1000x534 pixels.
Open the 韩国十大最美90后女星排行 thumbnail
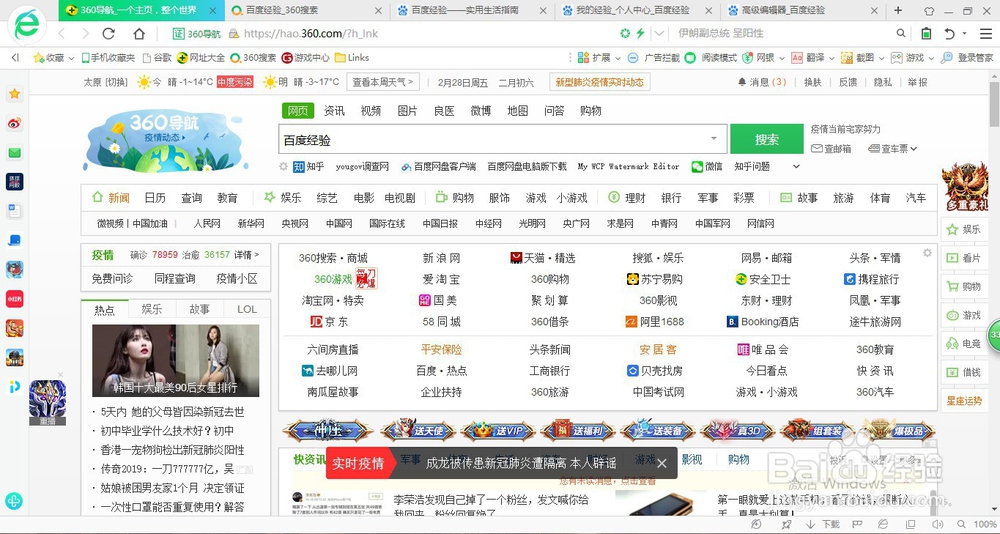coord(175,360)
